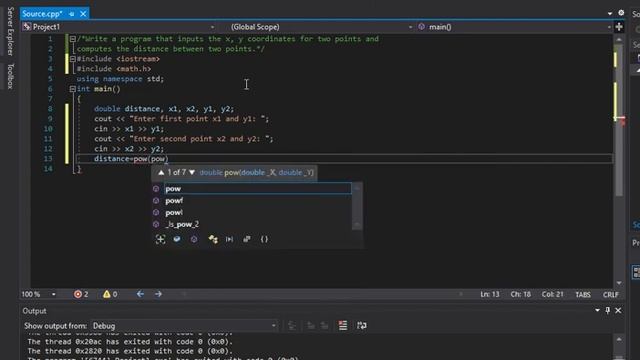Toggle word wrap in Output panel

[x=362, y=325]
